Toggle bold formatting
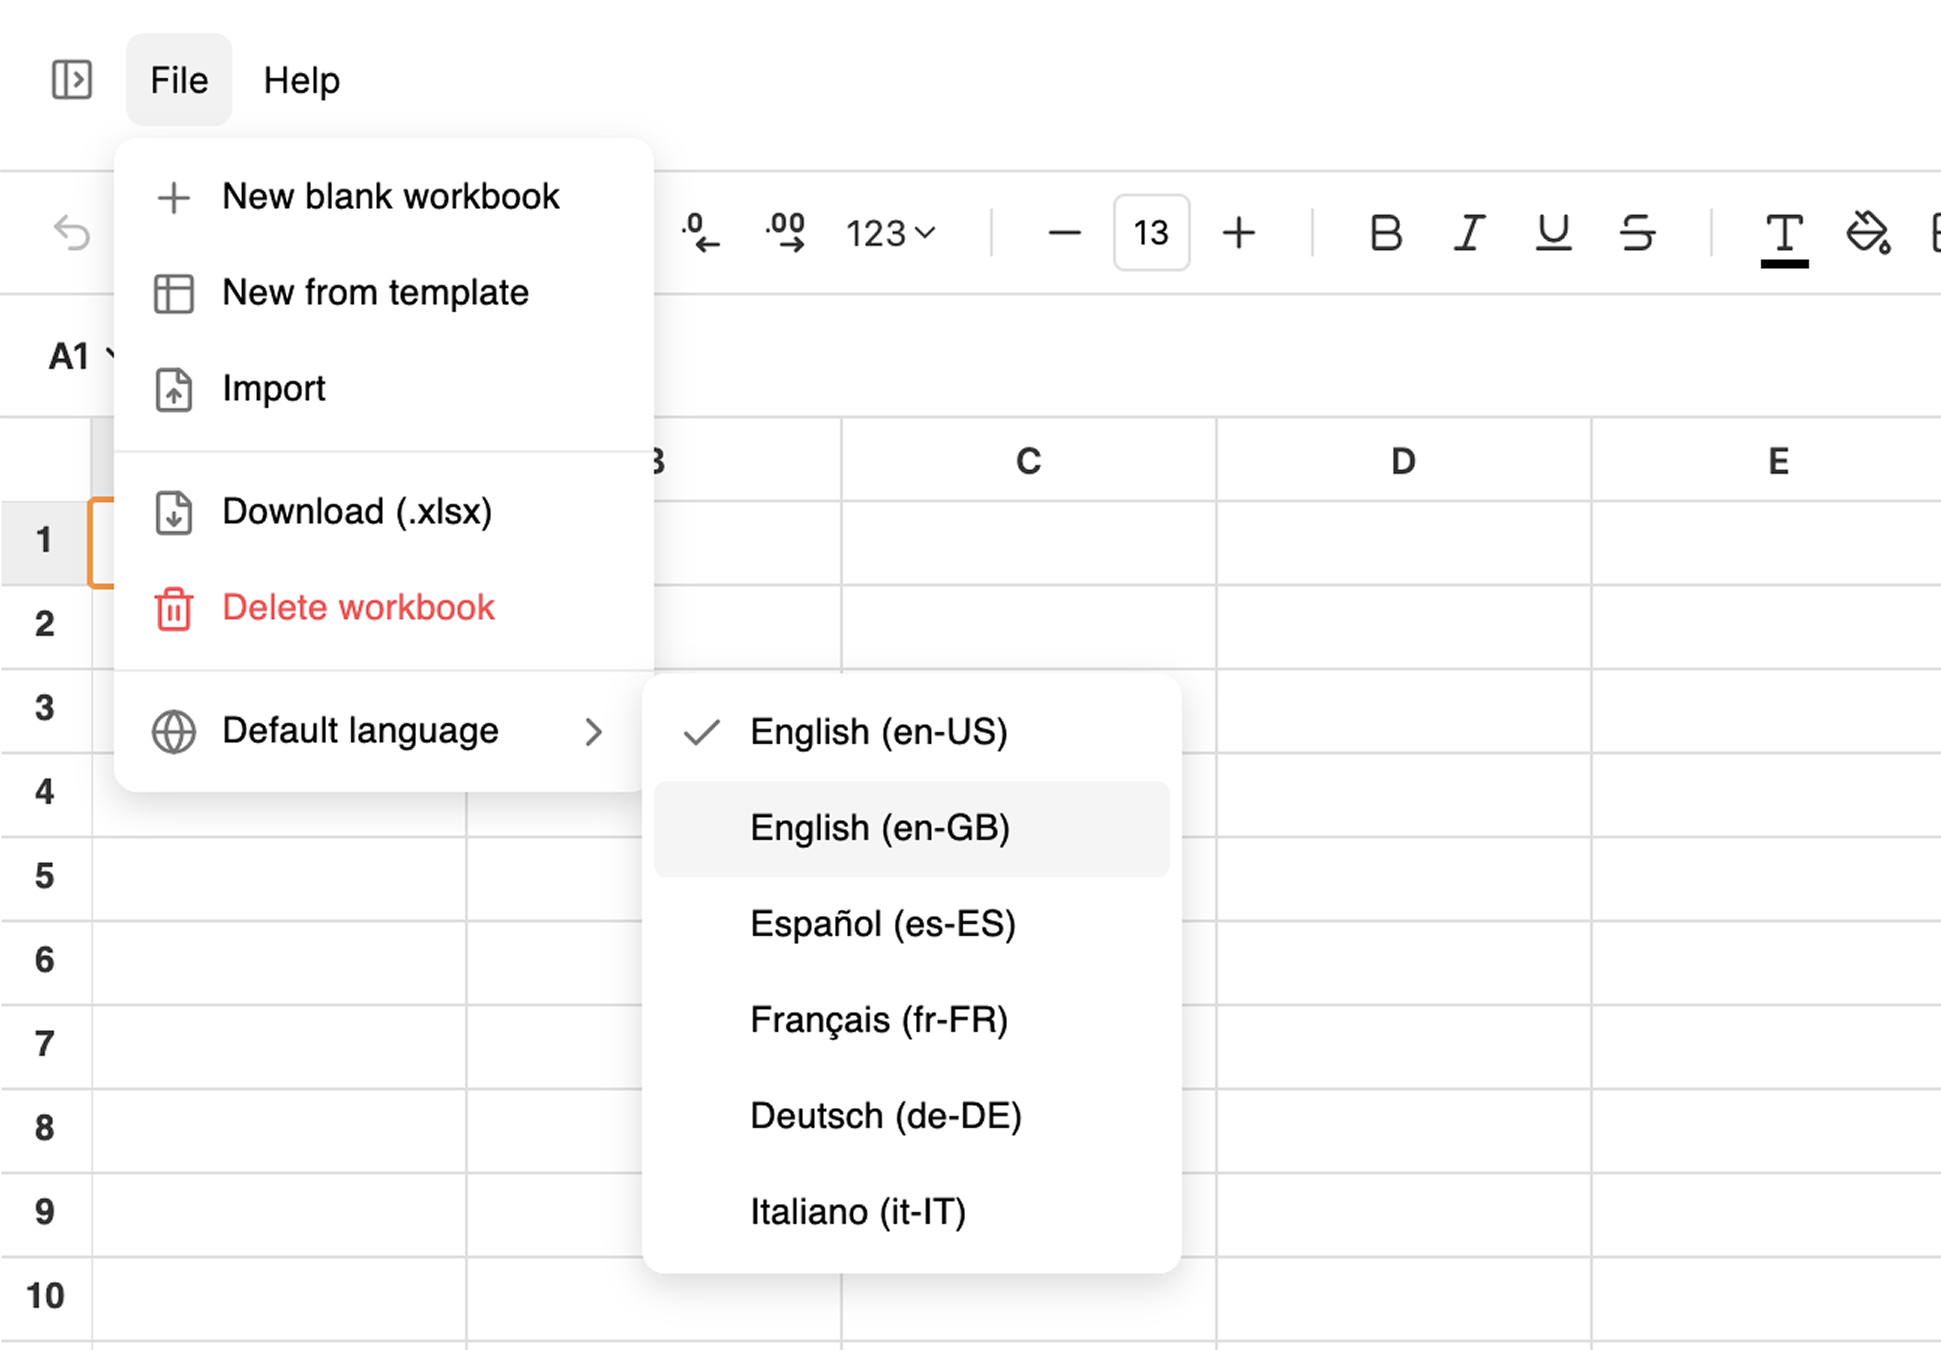Image resolution: width=1941 pixels, height=1350 pixels. coord(1384,233)
